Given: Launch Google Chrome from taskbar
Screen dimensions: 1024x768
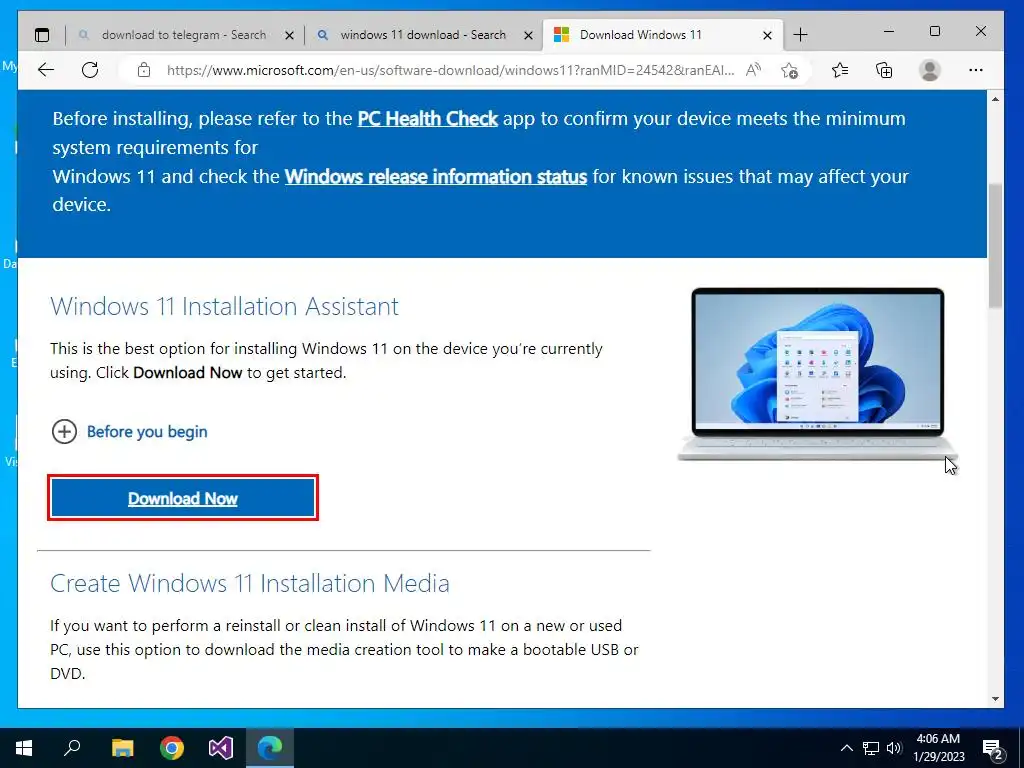Looking at the screenshot, I should (x=172, y=748).
